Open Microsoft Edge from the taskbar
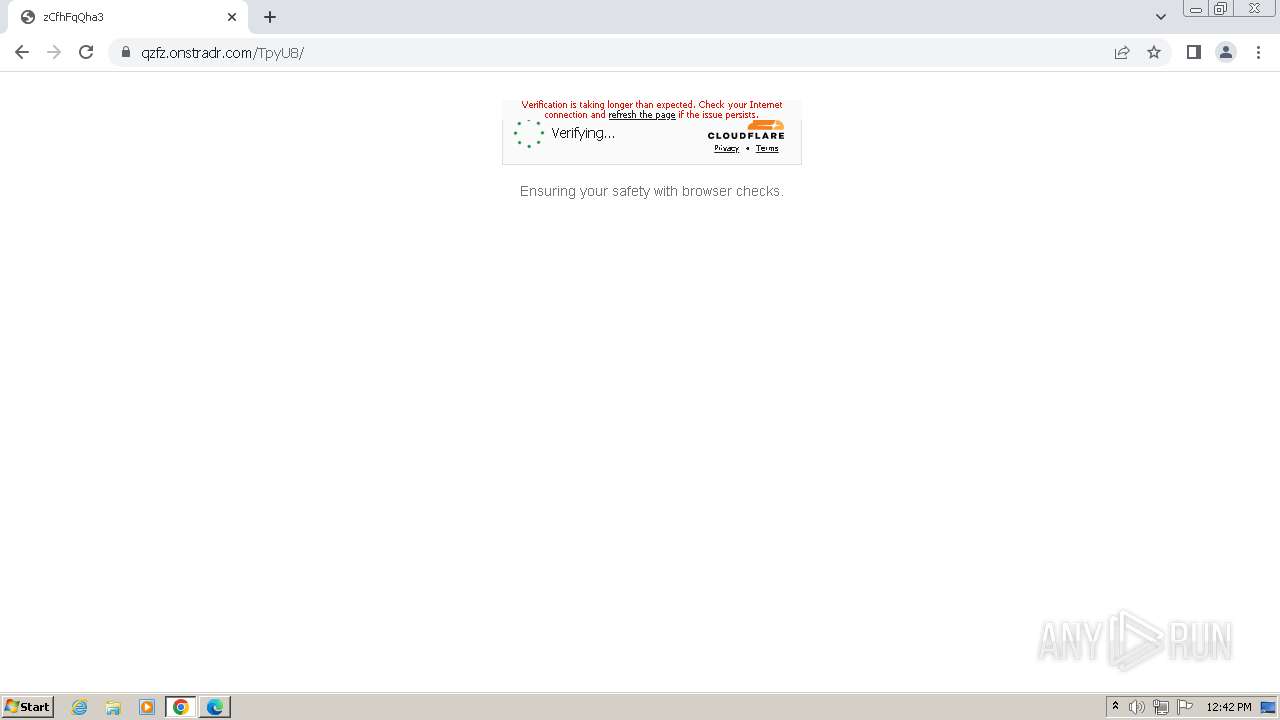Image resolution: width=1280 pixels, height=720 pixels. (215, 707)
